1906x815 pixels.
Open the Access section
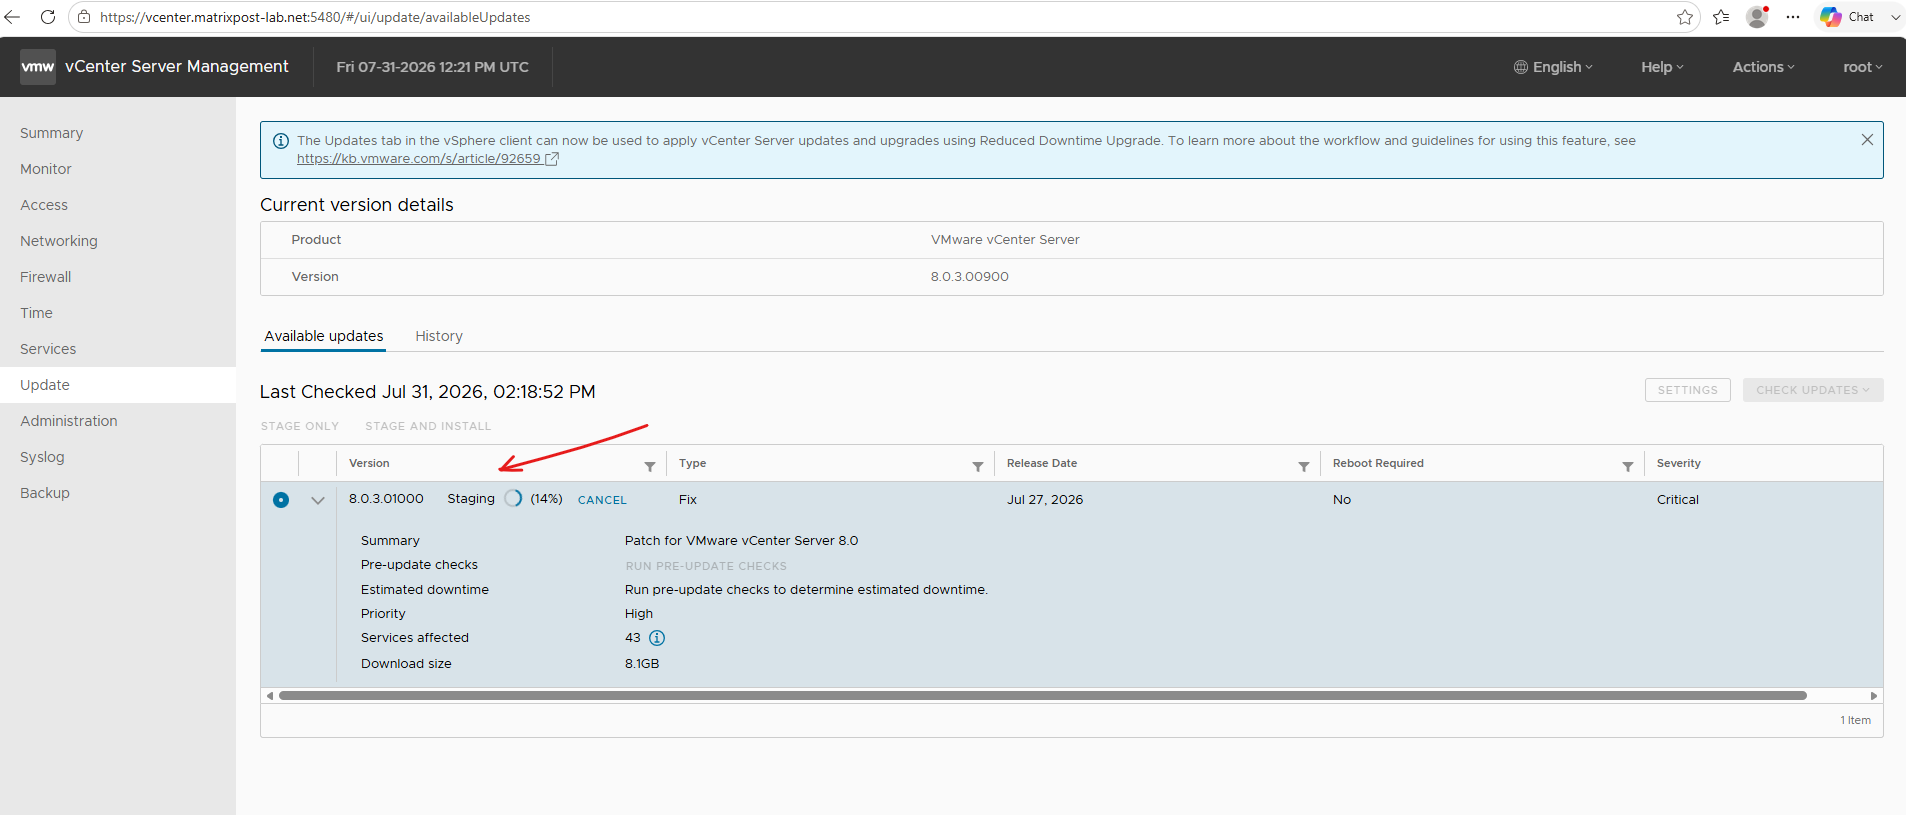[x=118, y=205]
